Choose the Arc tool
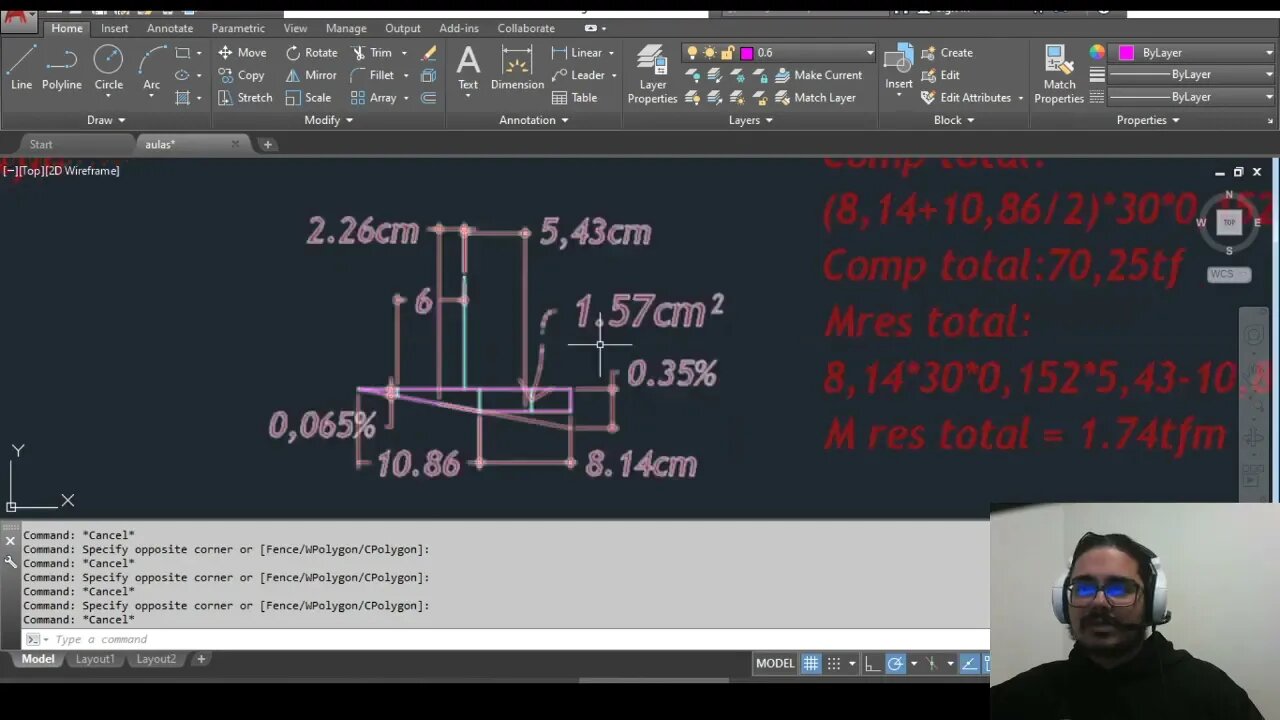This screenshot has width=1280, height=720. point(151,68)
